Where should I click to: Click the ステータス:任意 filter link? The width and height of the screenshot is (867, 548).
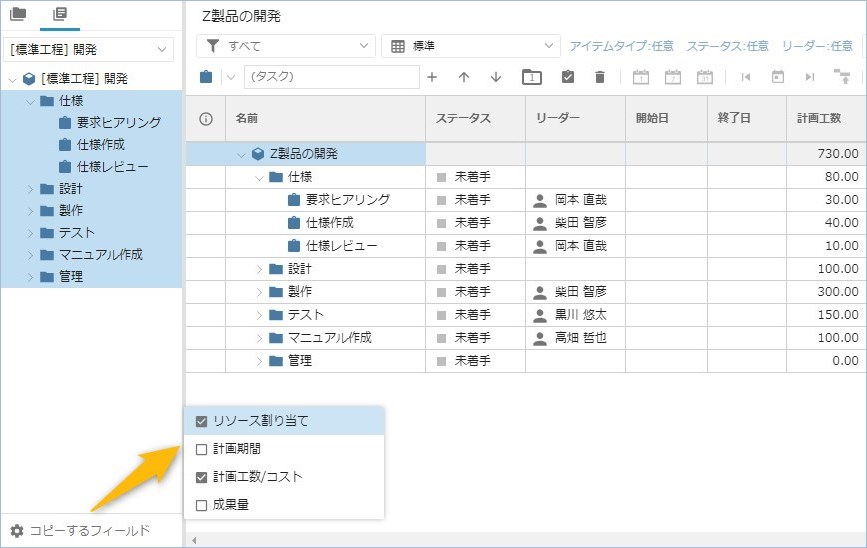point(727,46)
